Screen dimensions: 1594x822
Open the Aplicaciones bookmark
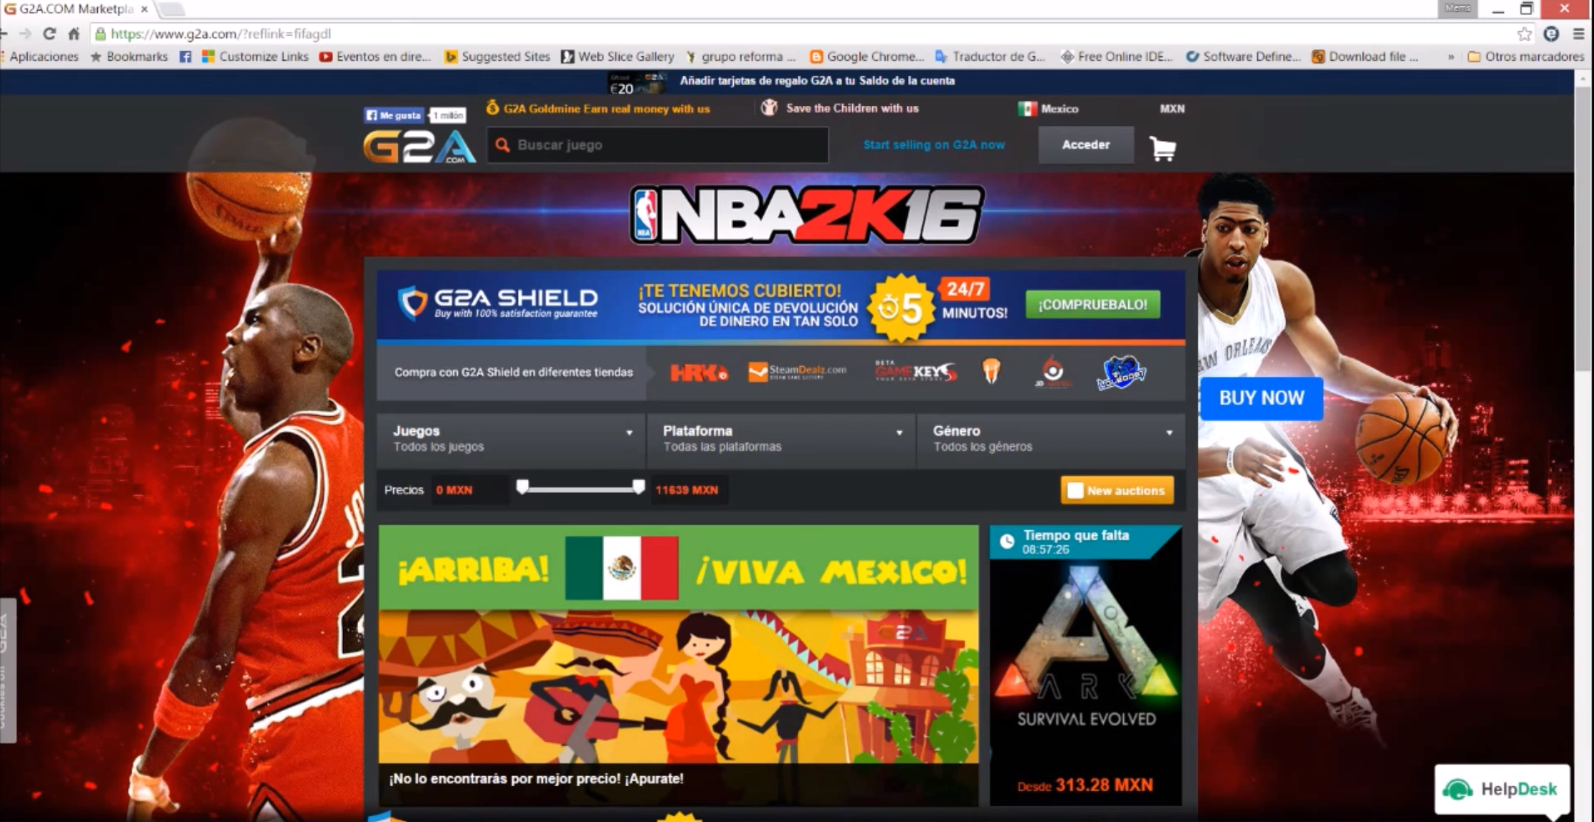click(x=43, y=57)
